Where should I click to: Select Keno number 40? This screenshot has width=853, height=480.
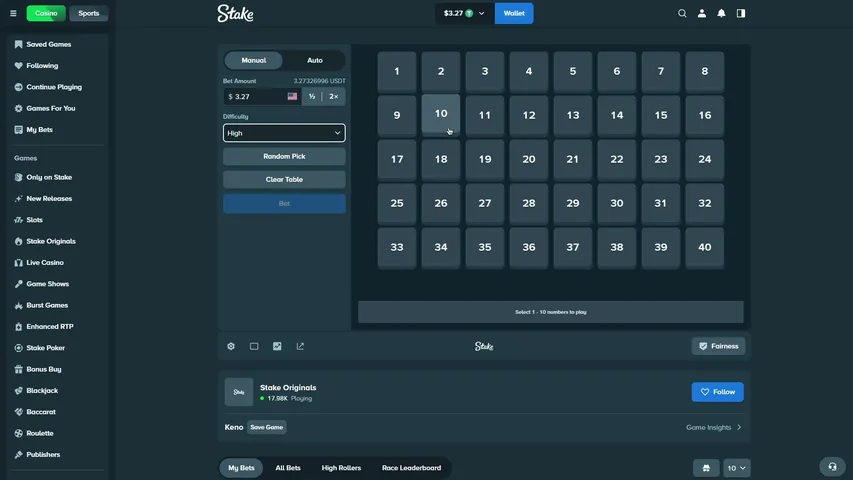[x=704, y=247]
